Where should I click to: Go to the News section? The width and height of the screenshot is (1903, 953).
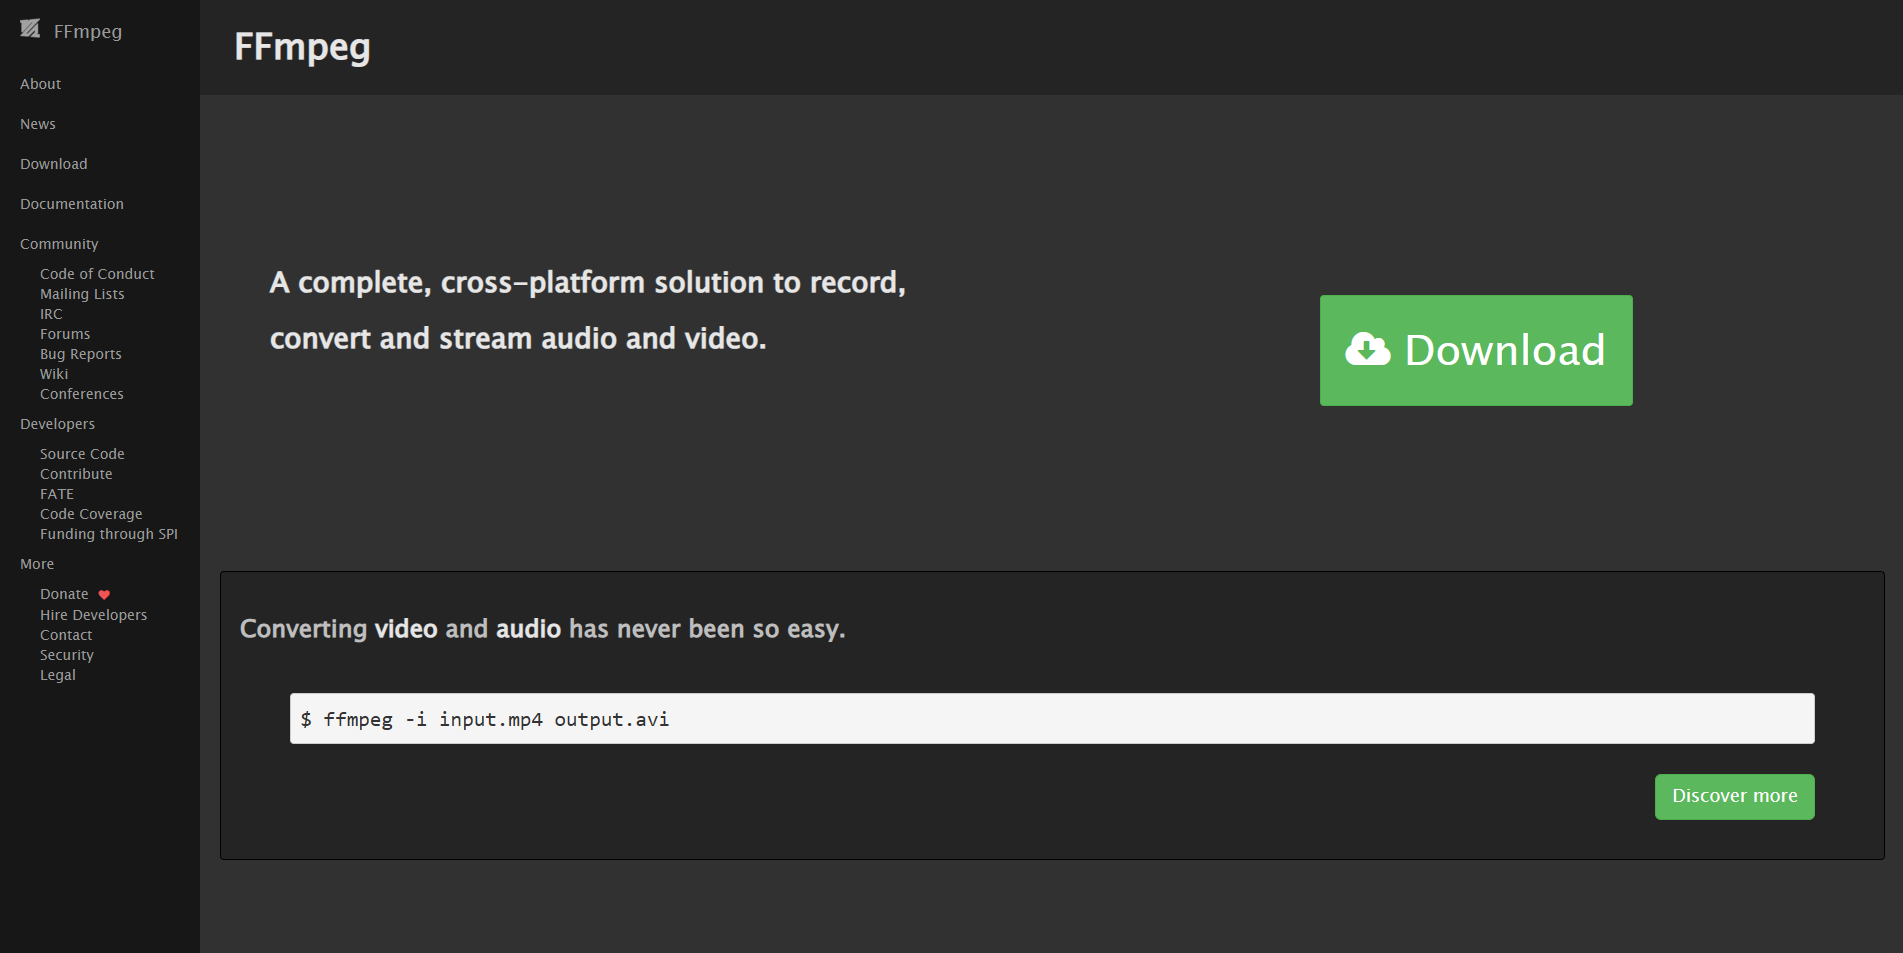[38, 124]
